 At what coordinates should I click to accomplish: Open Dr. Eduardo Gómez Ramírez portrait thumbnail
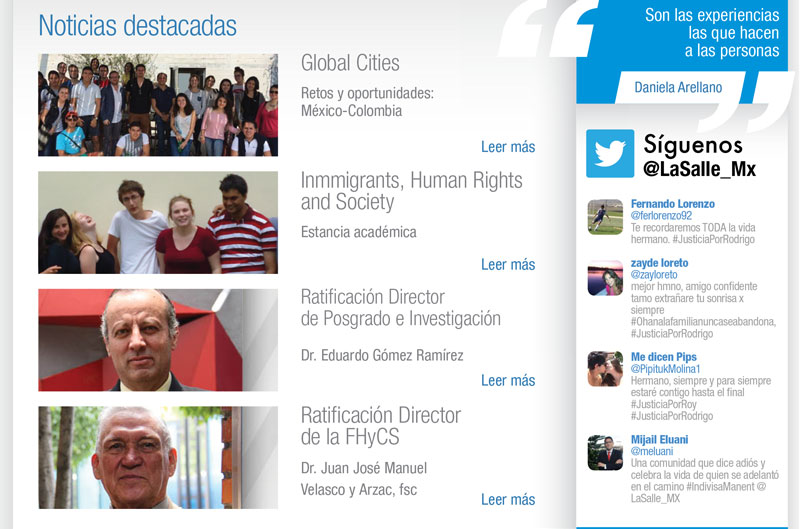click(x=158, y=340)
